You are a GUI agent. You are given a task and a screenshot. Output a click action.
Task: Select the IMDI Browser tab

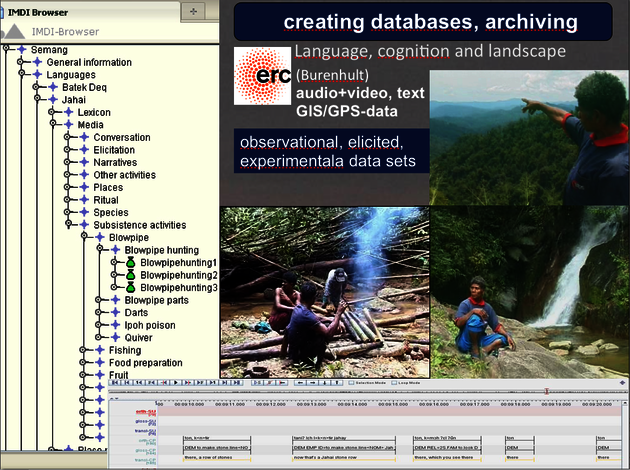tap(90, 11)
